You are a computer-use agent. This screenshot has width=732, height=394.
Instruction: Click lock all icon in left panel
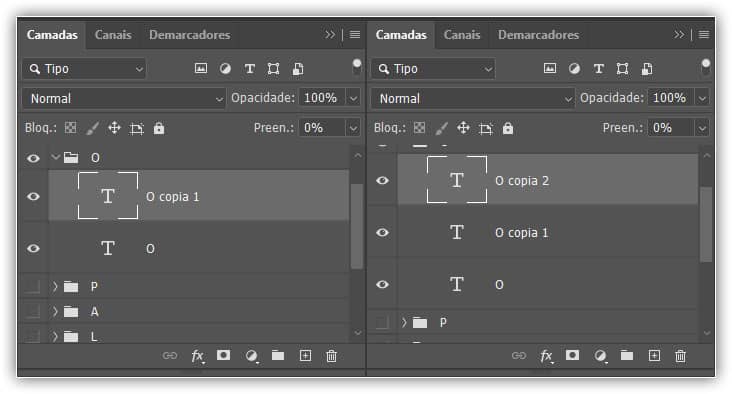tap(159, 128)
